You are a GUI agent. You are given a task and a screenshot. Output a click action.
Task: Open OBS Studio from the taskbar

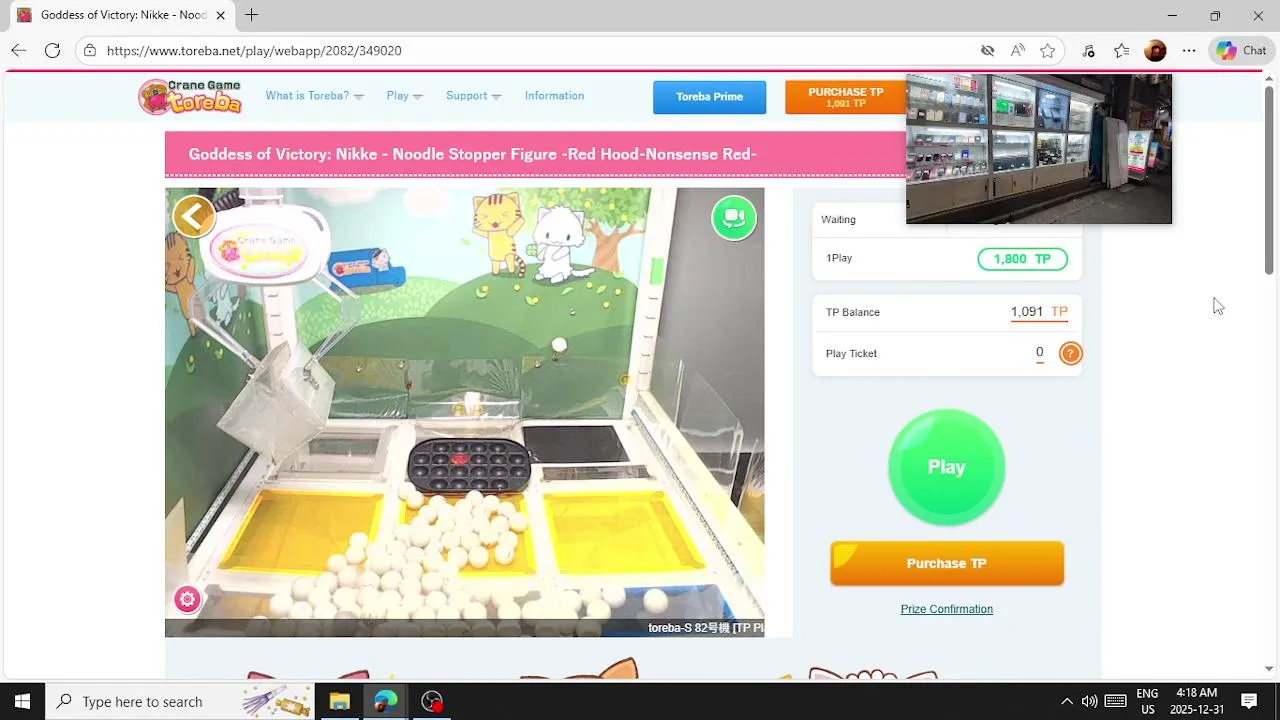coord(432,701)
